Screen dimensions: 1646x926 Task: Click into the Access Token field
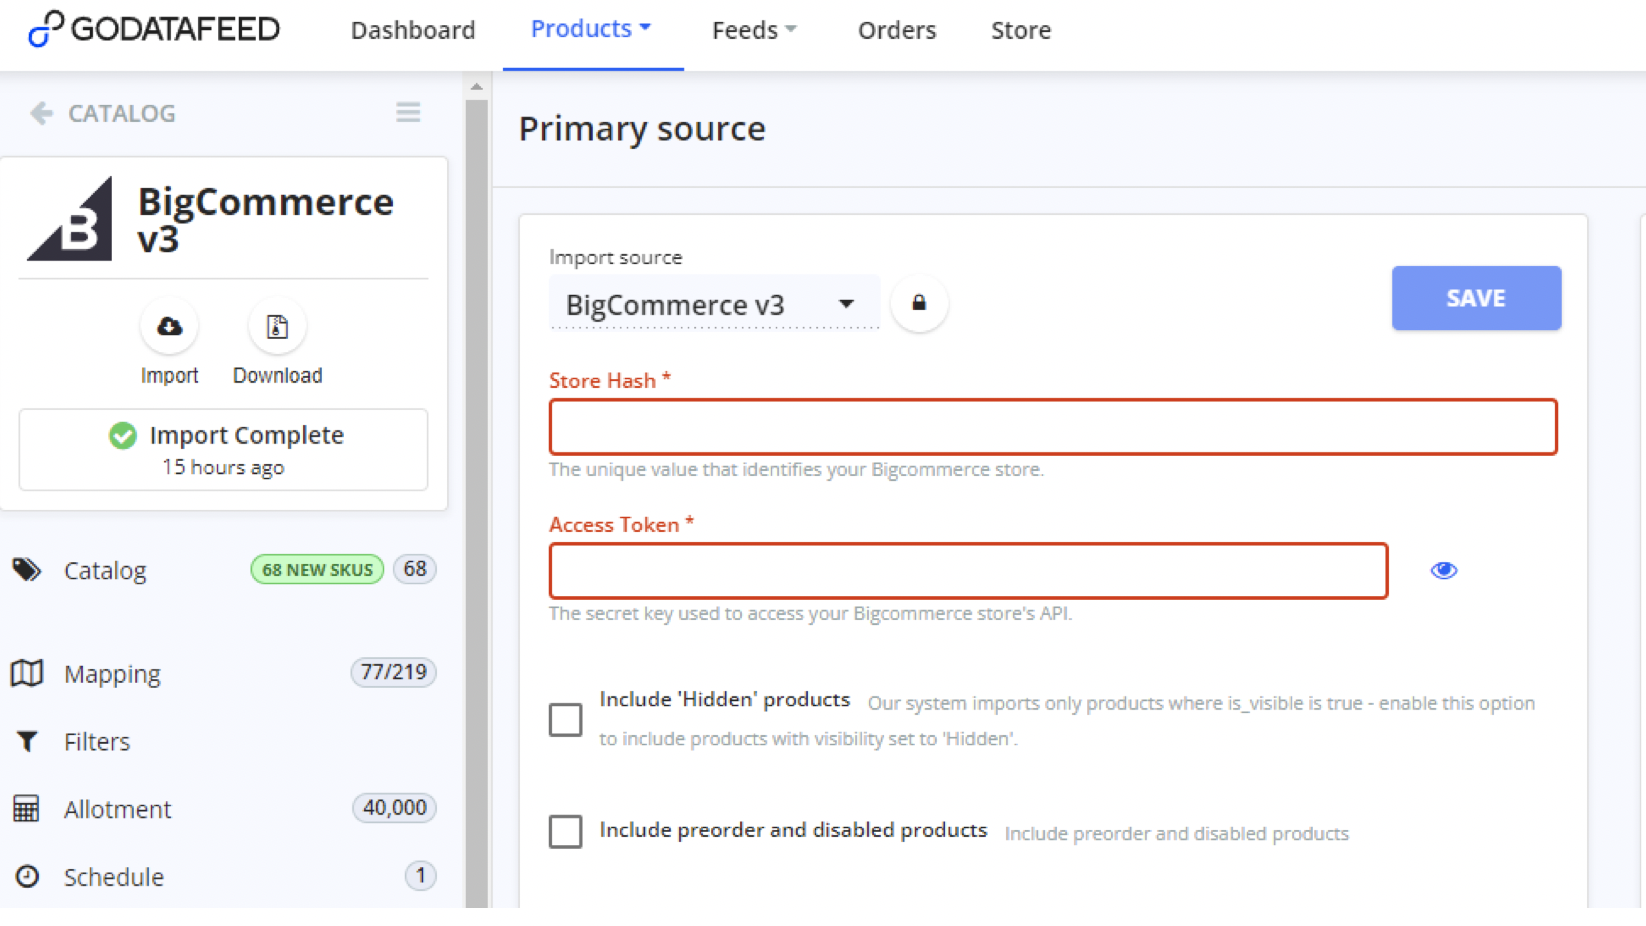click(x=968, y=571)
